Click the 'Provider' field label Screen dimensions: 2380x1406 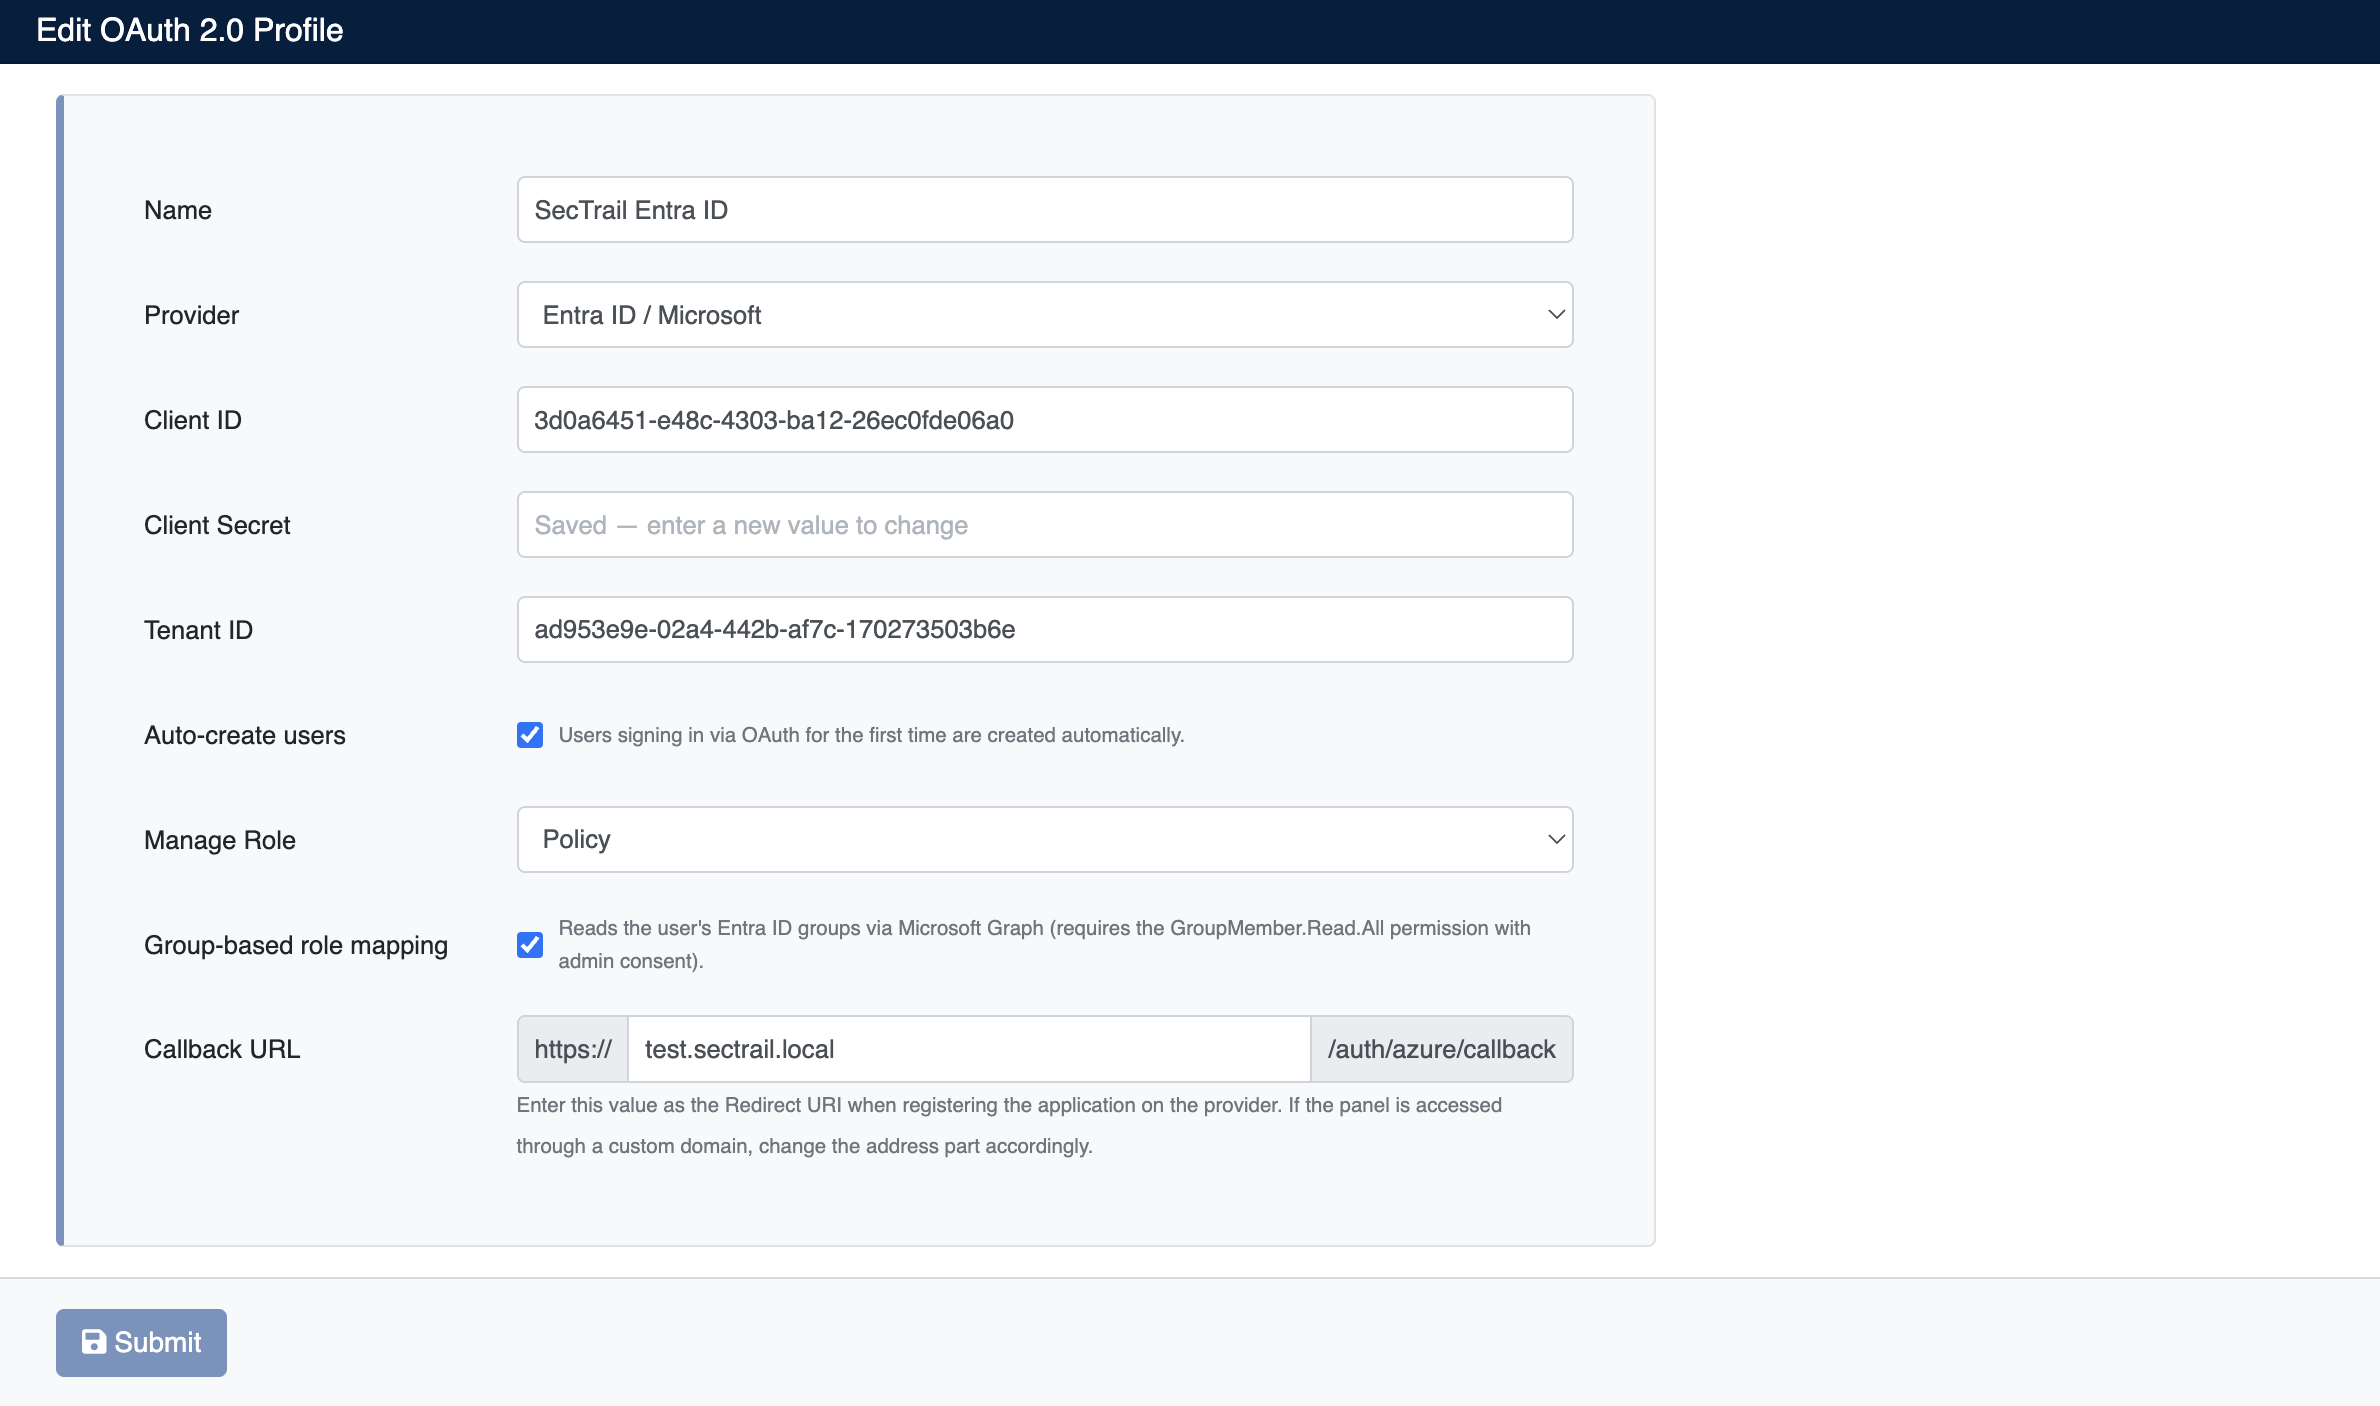(x=192, y=315)
